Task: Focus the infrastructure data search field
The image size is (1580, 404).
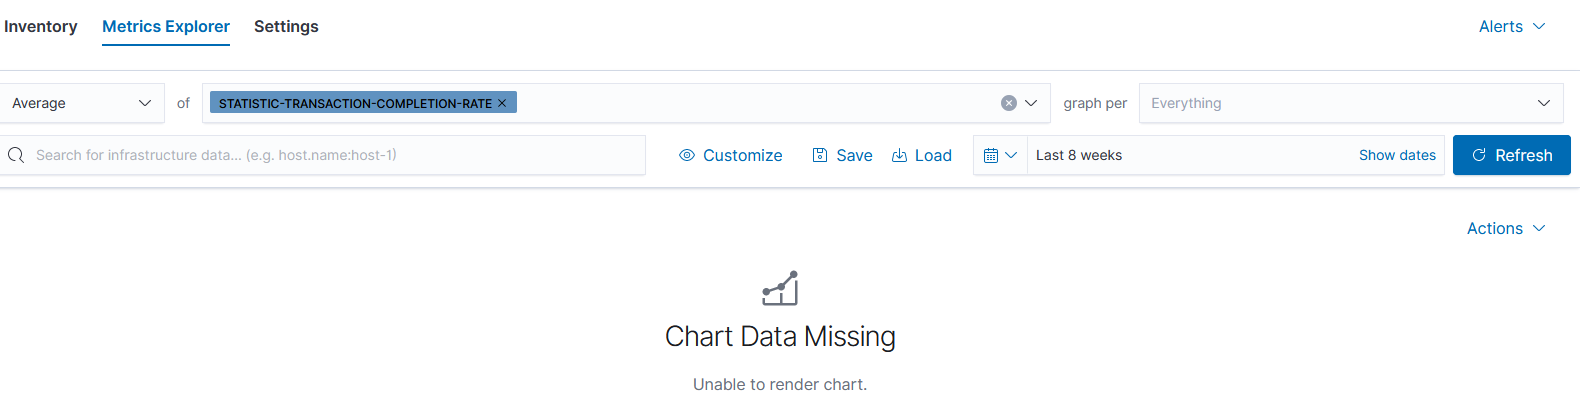Action: point(330,155)
